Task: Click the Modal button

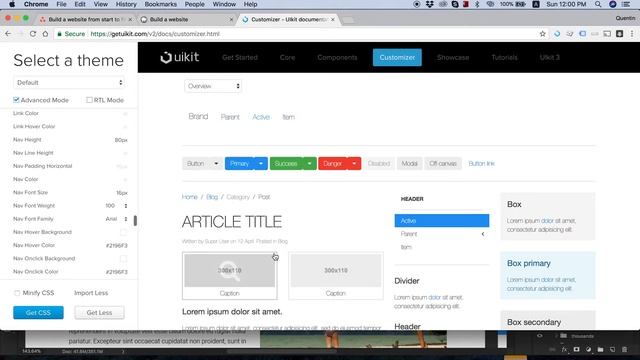Action: click(x=409, y=164)
